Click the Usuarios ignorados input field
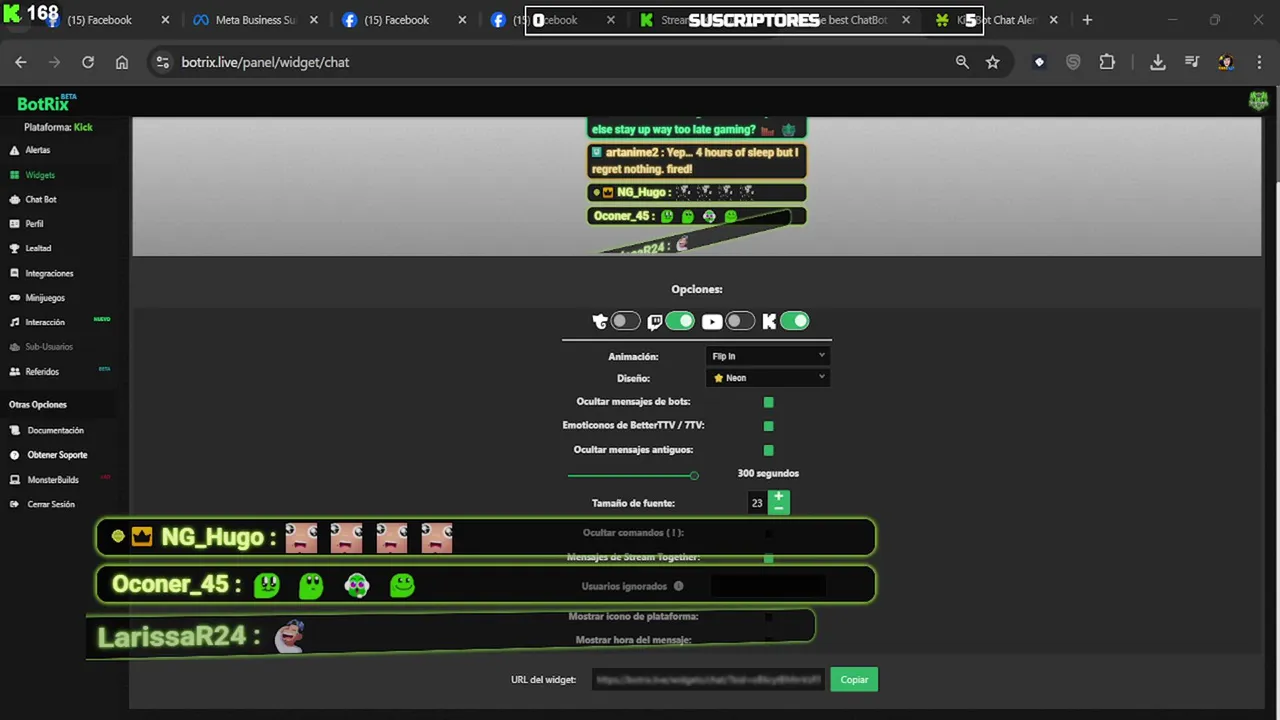 click(768, 586)
